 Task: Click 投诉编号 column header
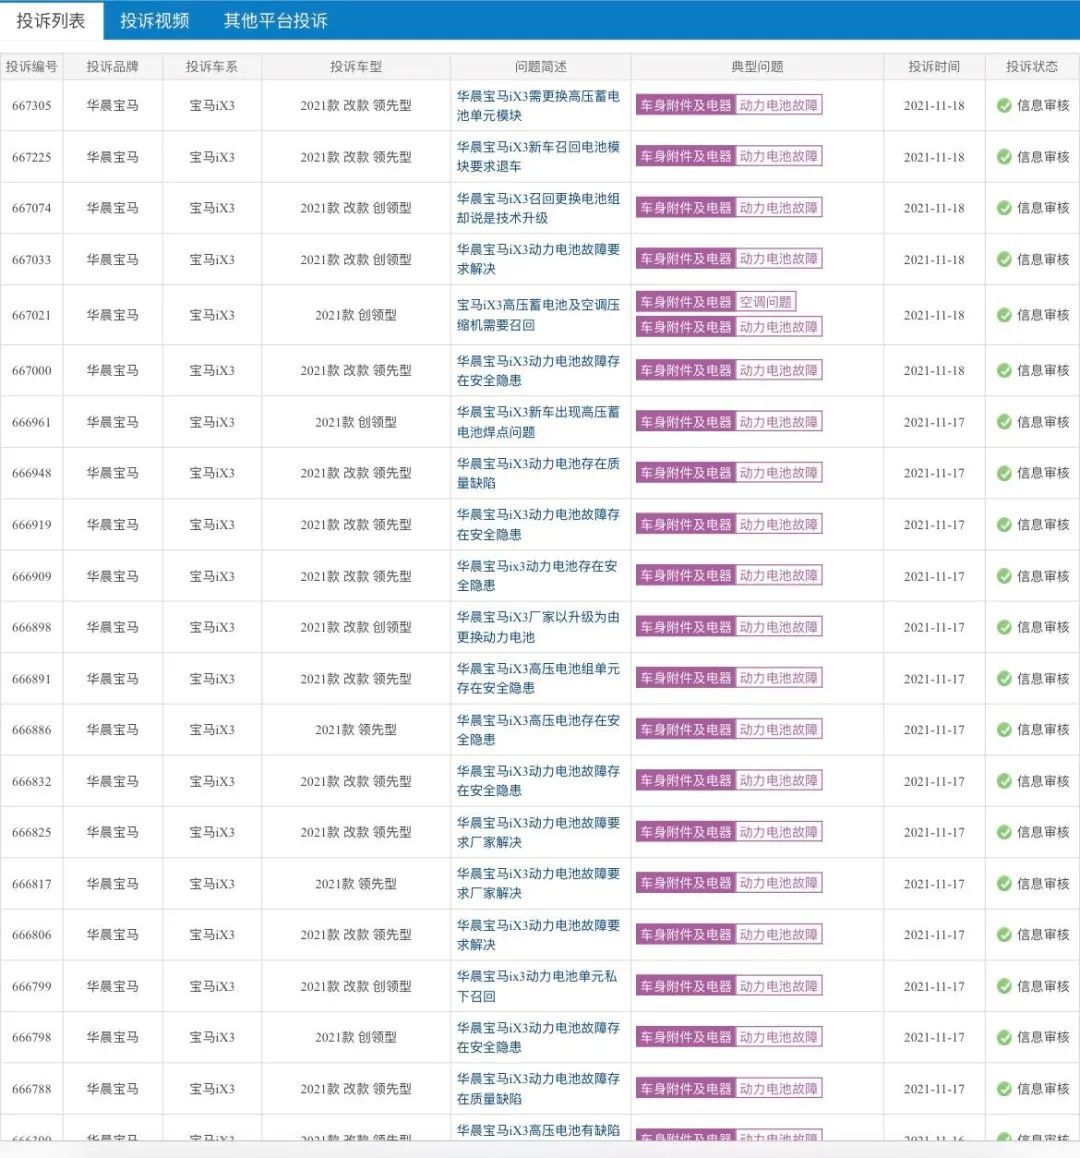[x=32, y=66]
